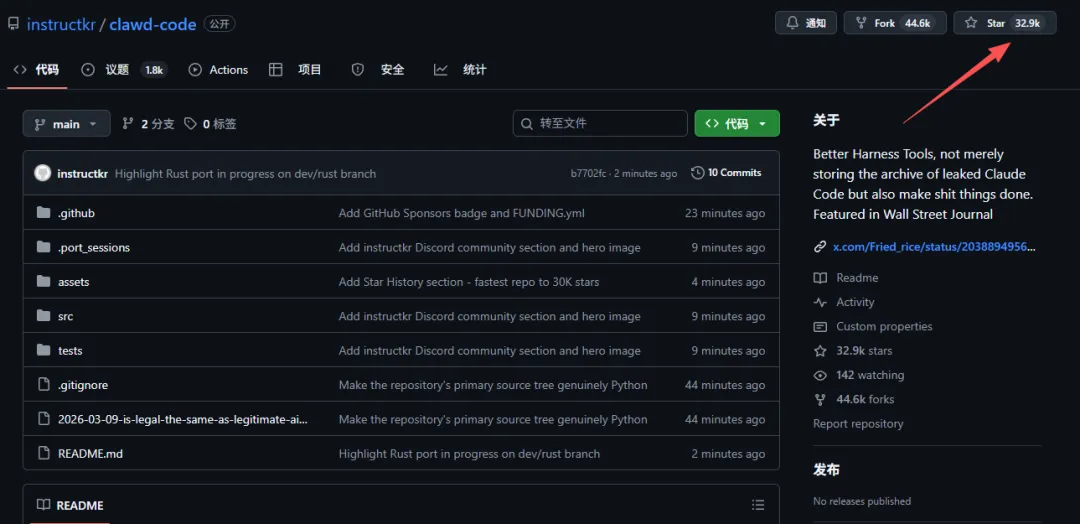Click the Fork repository icon
Screen dimensions: 1080x524
[x=861, y=23]
